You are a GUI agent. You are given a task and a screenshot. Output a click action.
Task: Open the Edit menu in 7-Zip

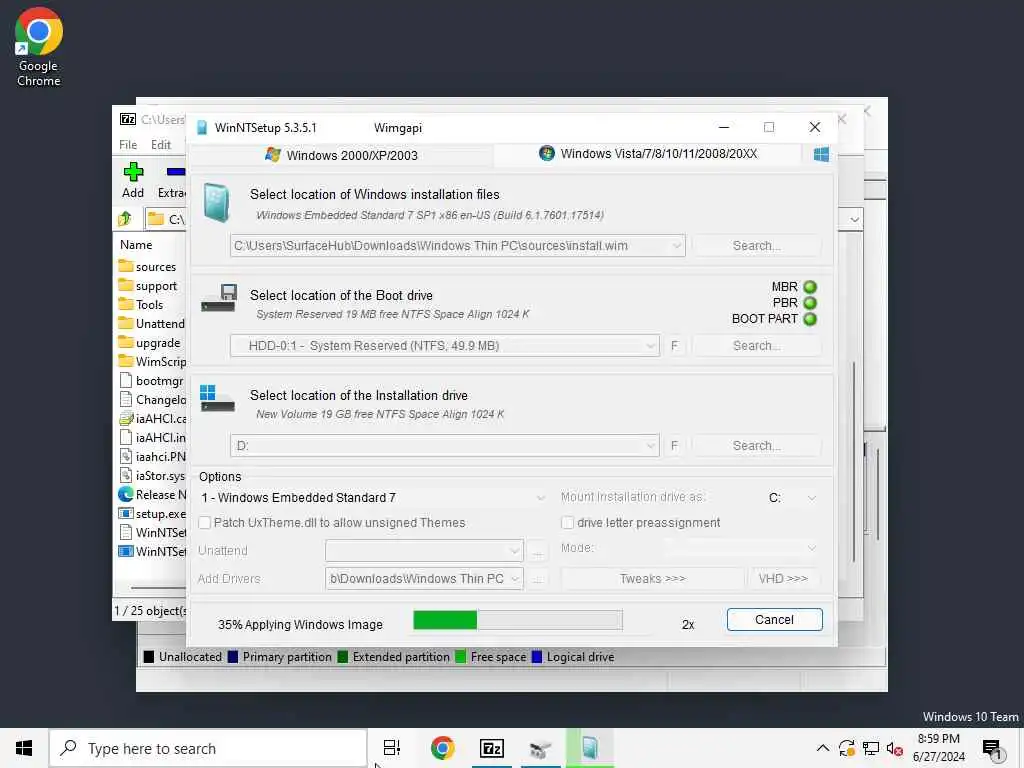pos(161,145)
